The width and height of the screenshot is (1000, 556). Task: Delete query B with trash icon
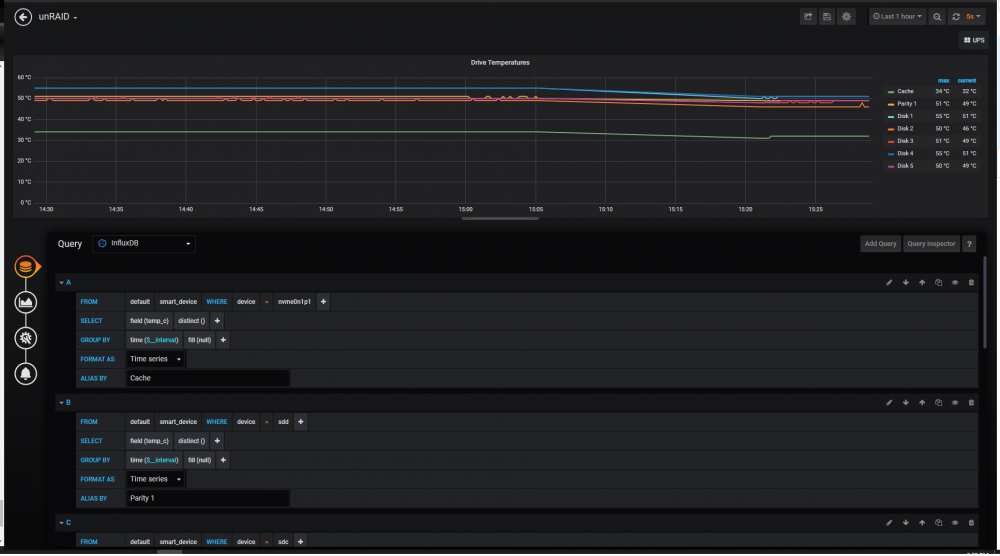pos(971,402)
